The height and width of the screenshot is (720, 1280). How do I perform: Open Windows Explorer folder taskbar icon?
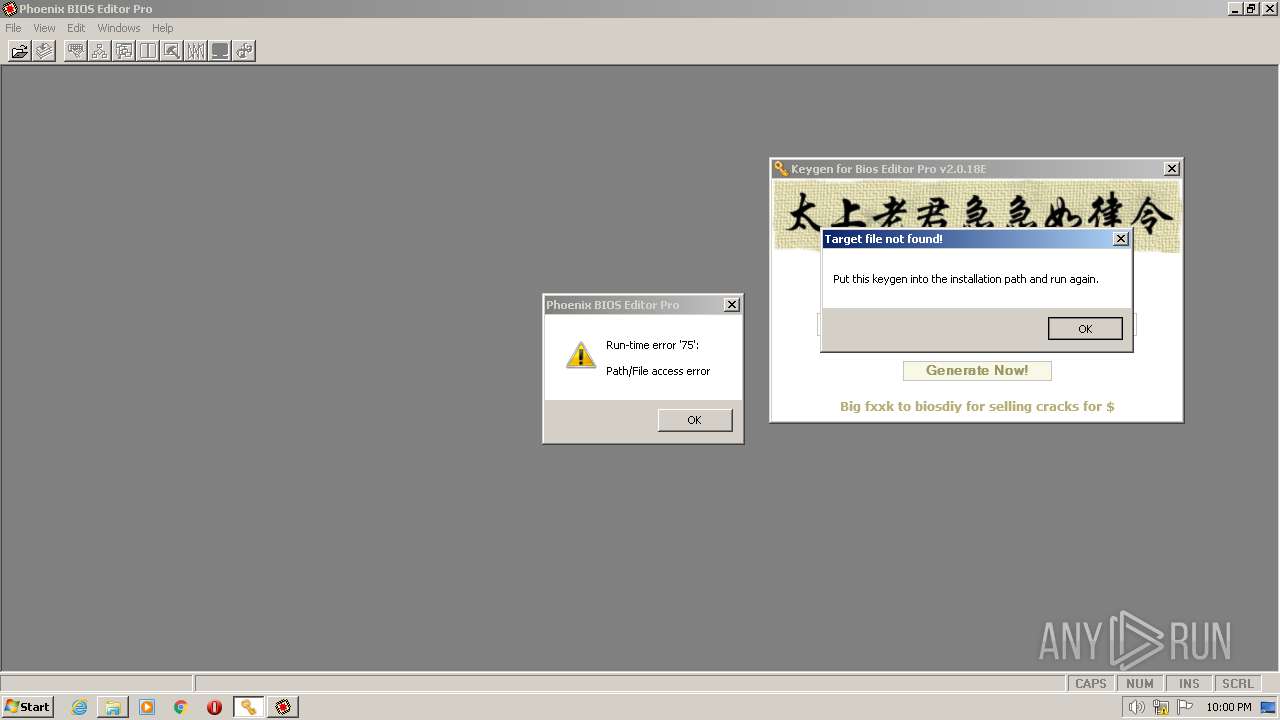tap(113, 707)
